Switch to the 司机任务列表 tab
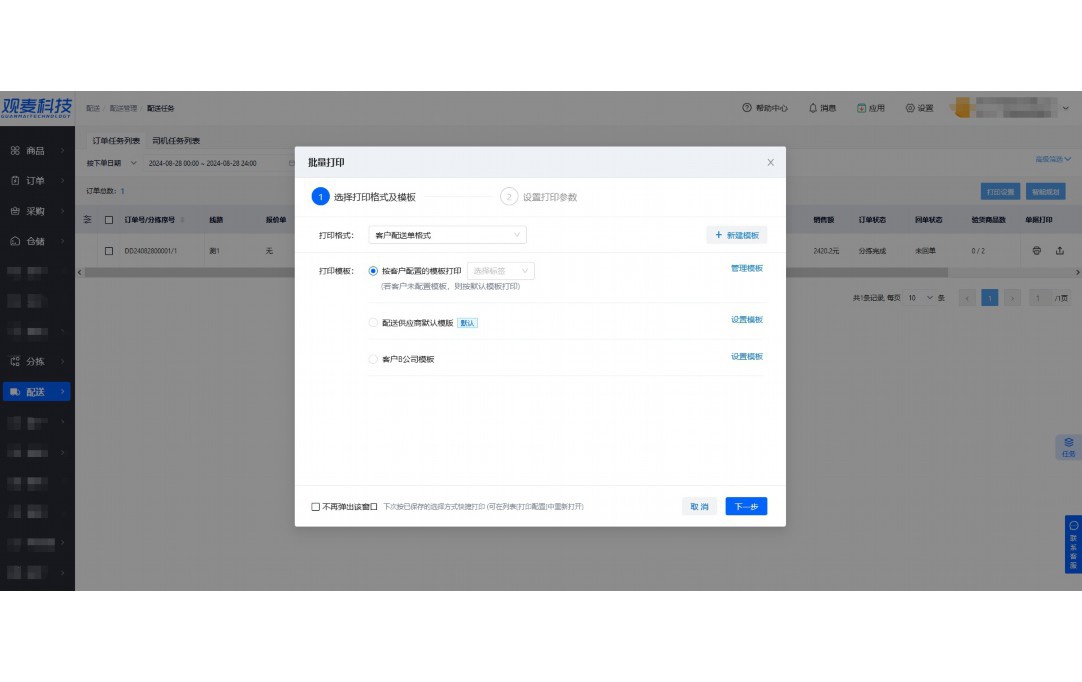Image resolution: width=1082 pixels, height=682 pixels. pyautogui.click(x=176, y=141)
